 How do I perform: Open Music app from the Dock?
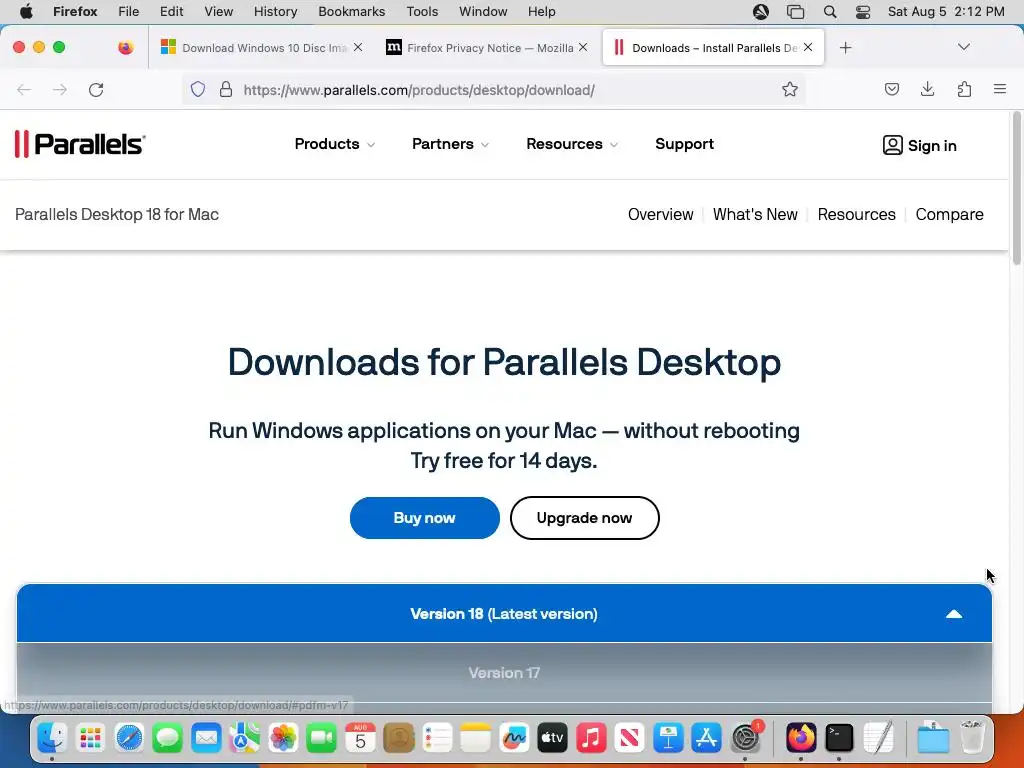click(590, 739)
